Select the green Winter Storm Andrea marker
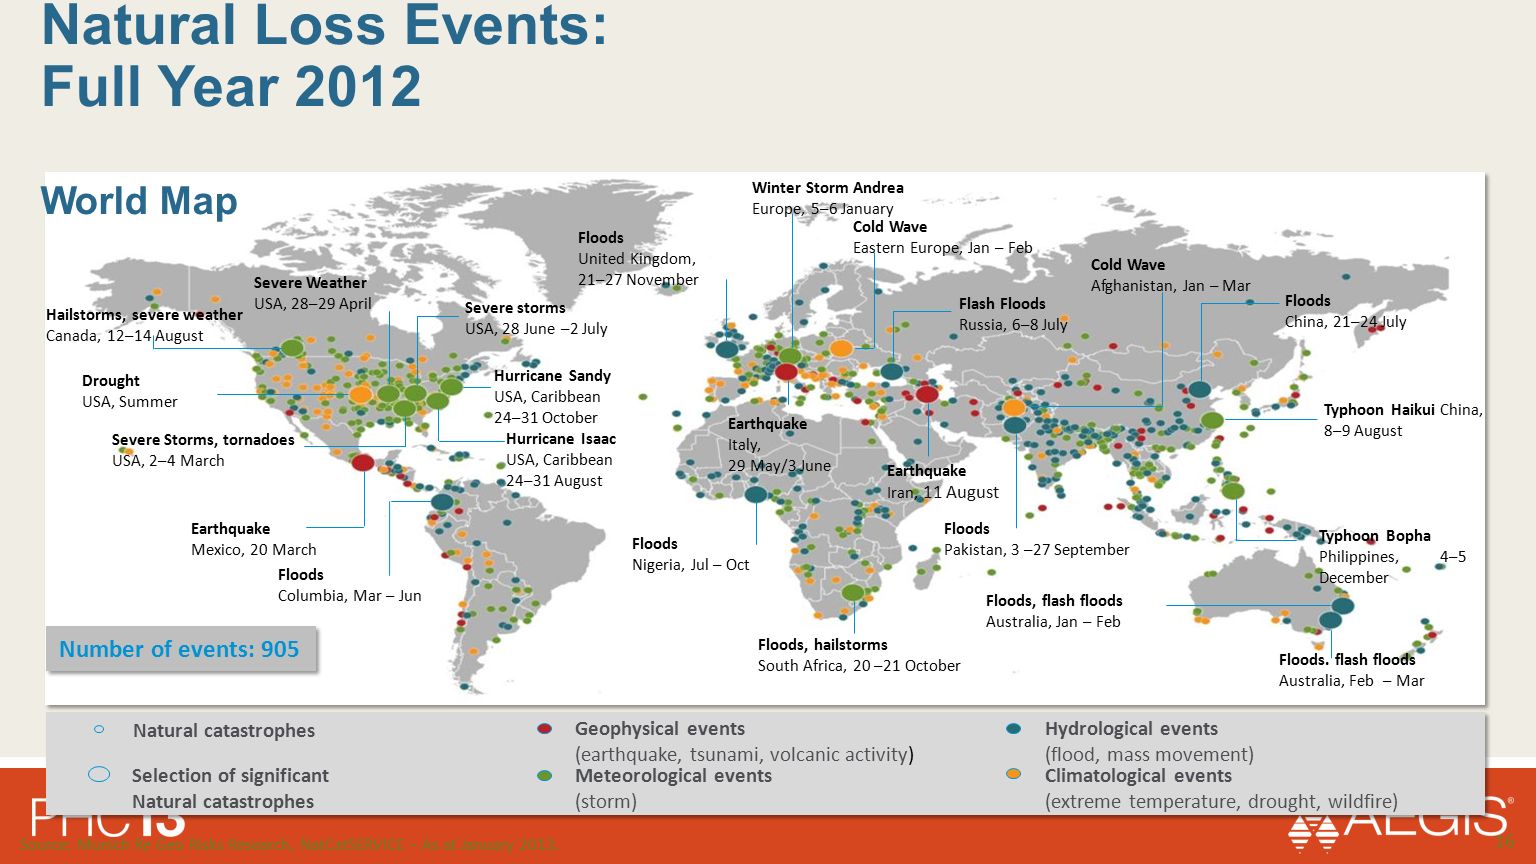1536x864 pixels. point(790,355)
